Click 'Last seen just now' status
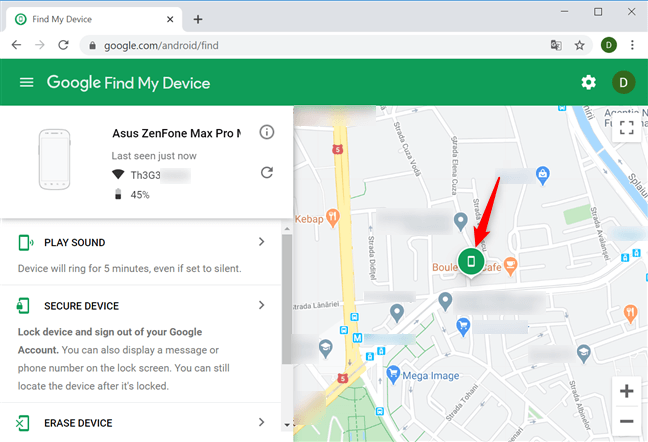 tap(154, 156)
